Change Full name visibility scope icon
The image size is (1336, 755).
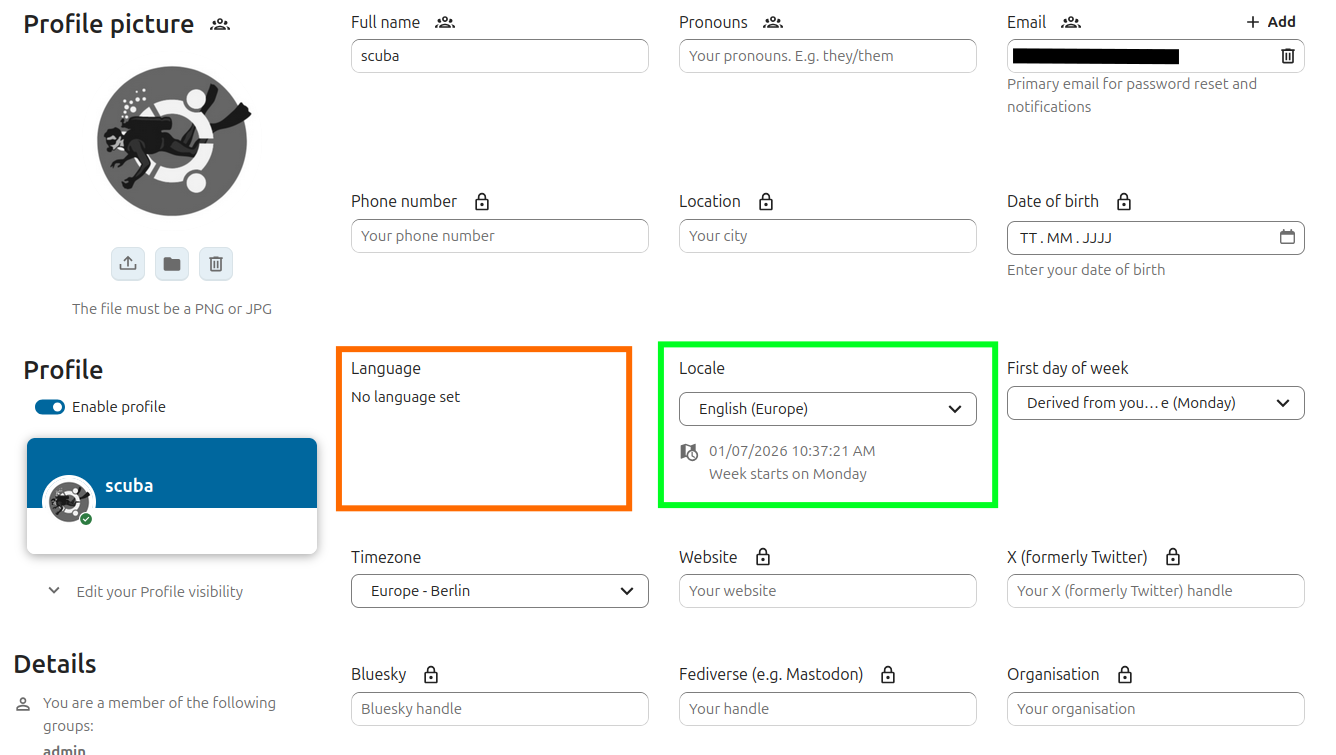click(x=445, y=22)
